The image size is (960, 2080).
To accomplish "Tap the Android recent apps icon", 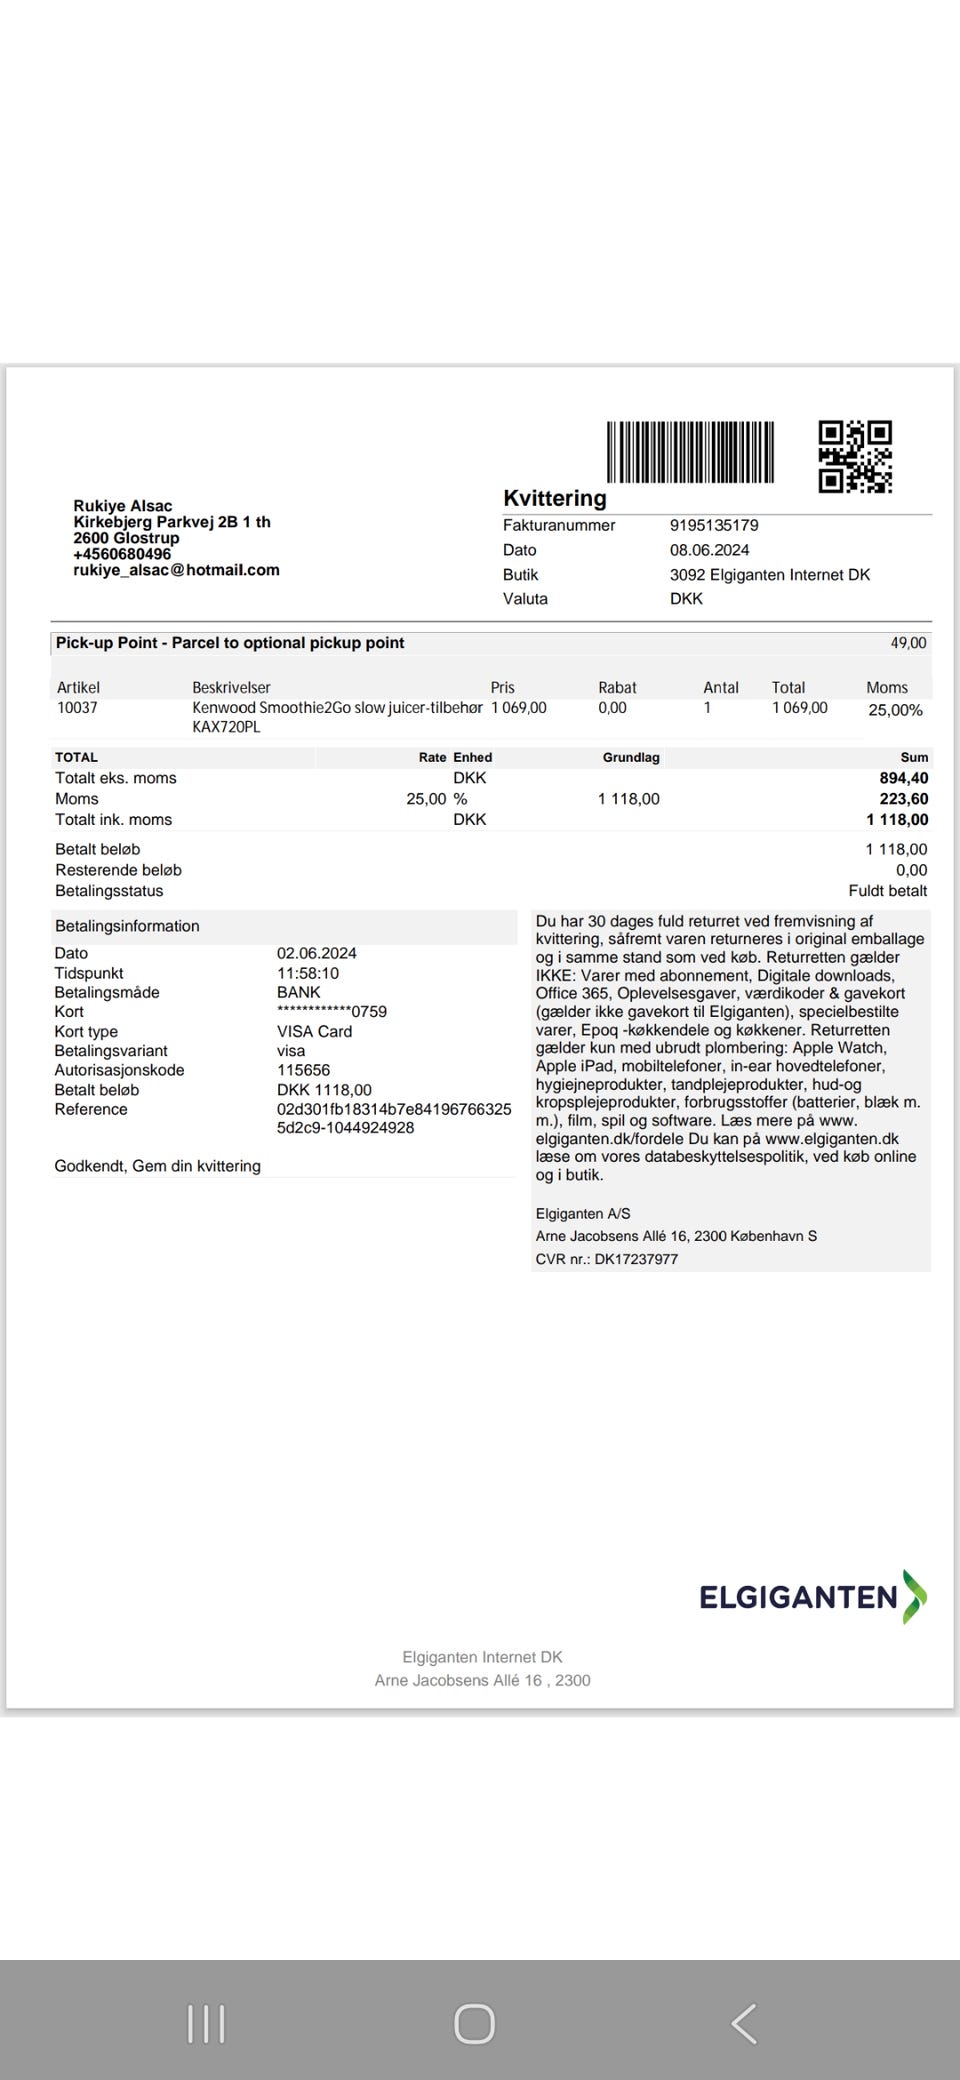I will click(x=206, y=2024).
